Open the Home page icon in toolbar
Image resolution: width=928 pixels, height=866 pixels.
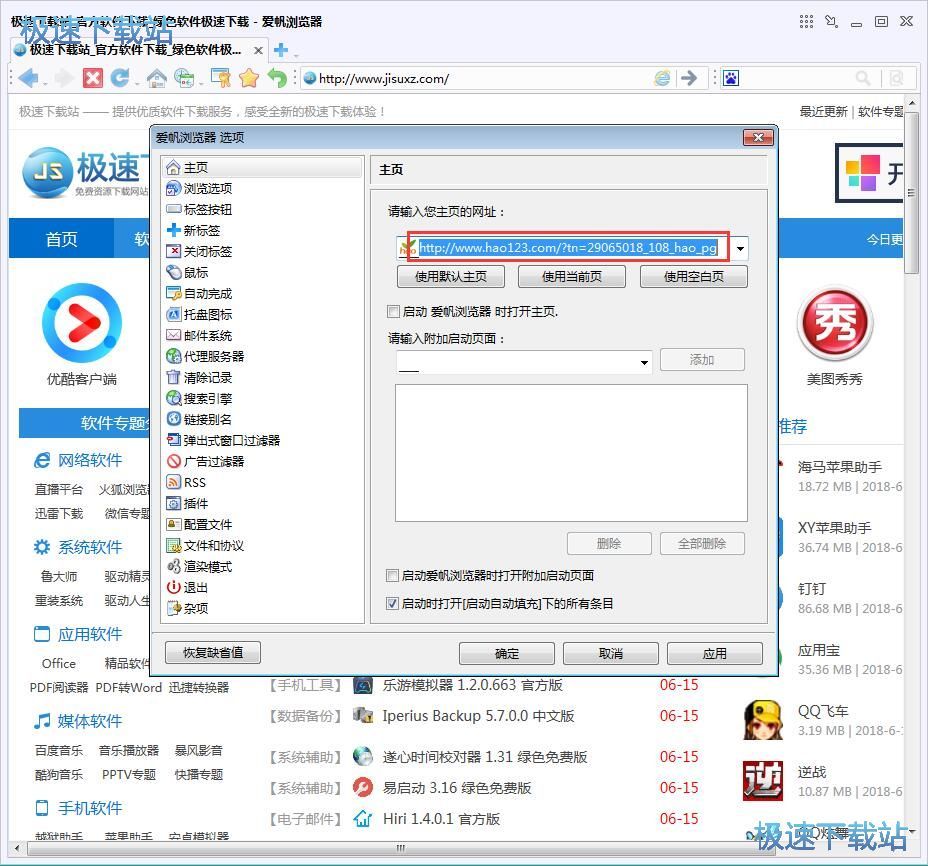157,78
